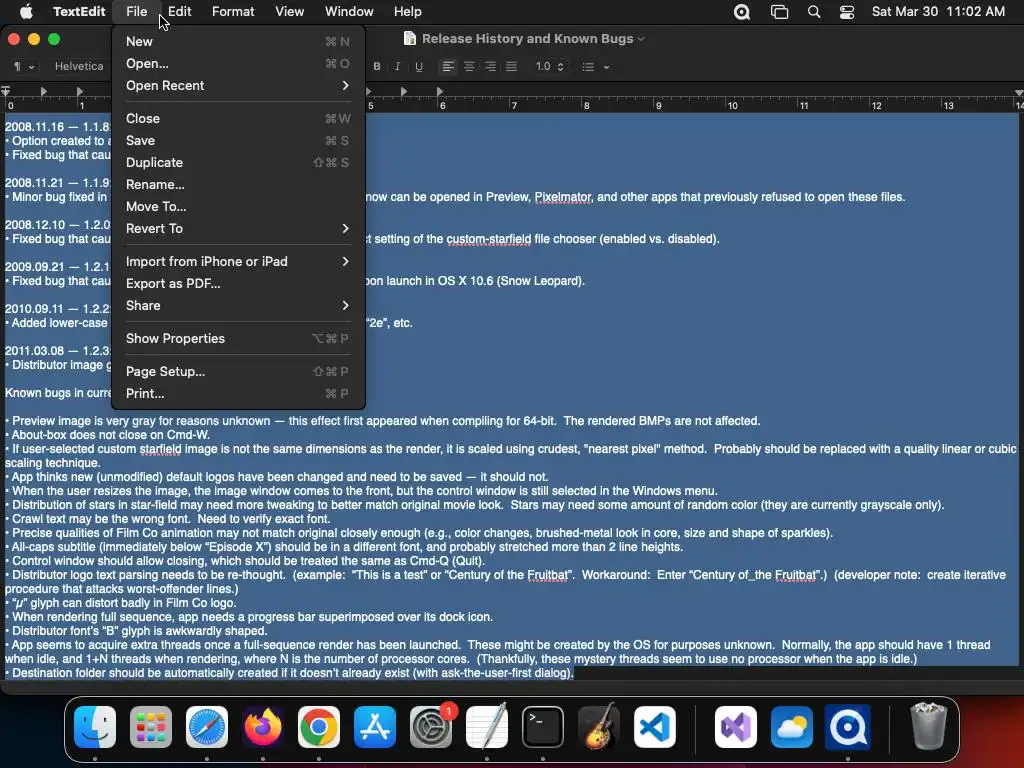Image resolution: width=1024 pixels, height=768 pixels.
Task: Select Move To... menu item
Action: coord(238,206)
